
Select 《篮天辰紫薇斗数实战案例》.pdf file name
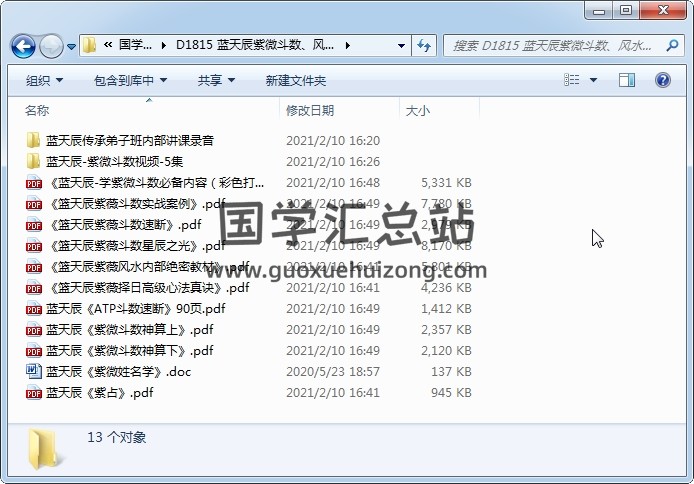coord(136,204)
